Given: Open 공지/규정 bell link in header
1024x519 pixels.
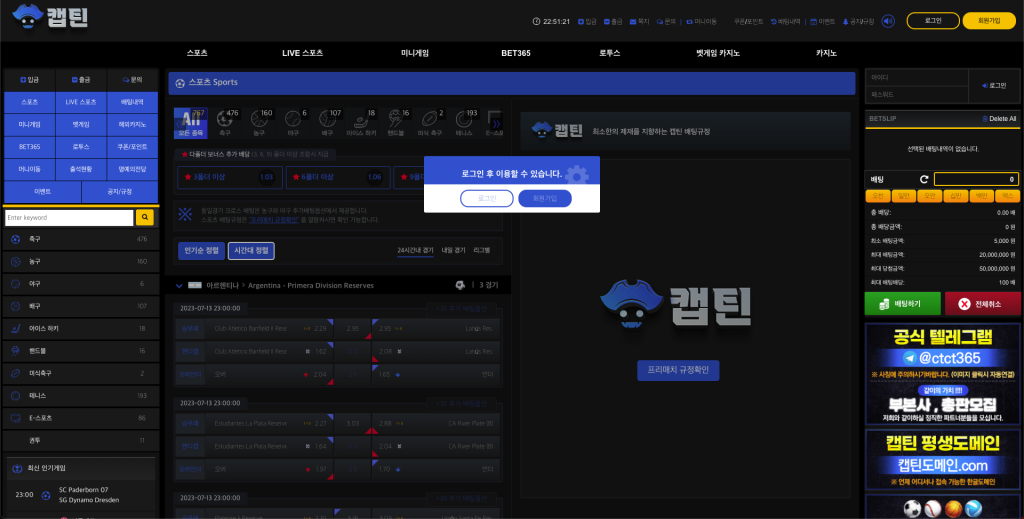Looking at the screenshot, I should pyautogui.click(x=858, y=22).
